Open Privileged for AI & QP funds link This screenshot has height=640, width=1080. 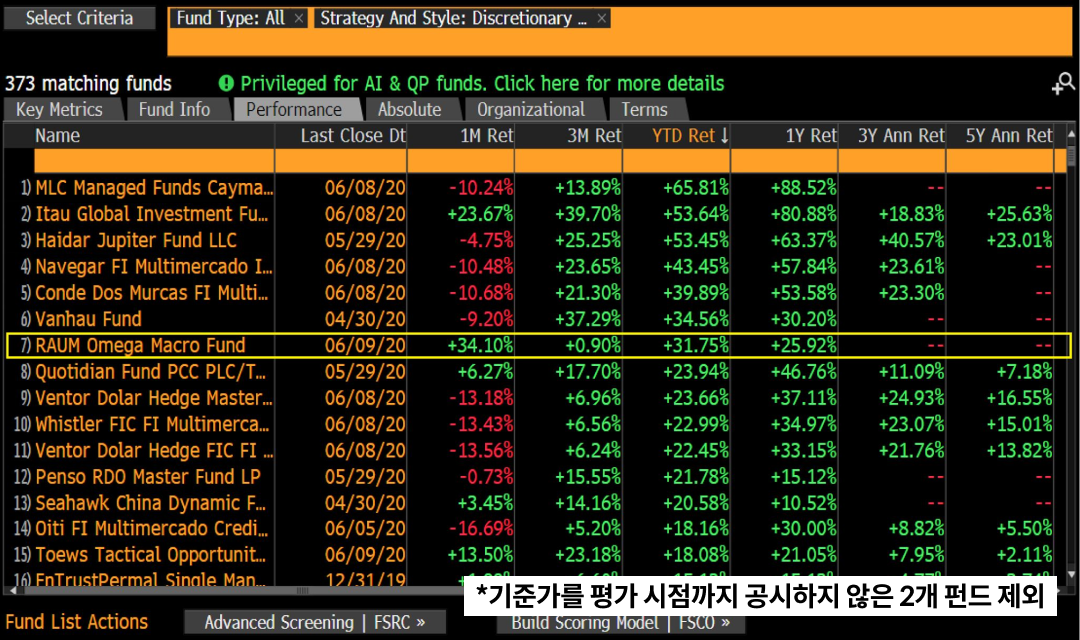click(x=482, y=83)
